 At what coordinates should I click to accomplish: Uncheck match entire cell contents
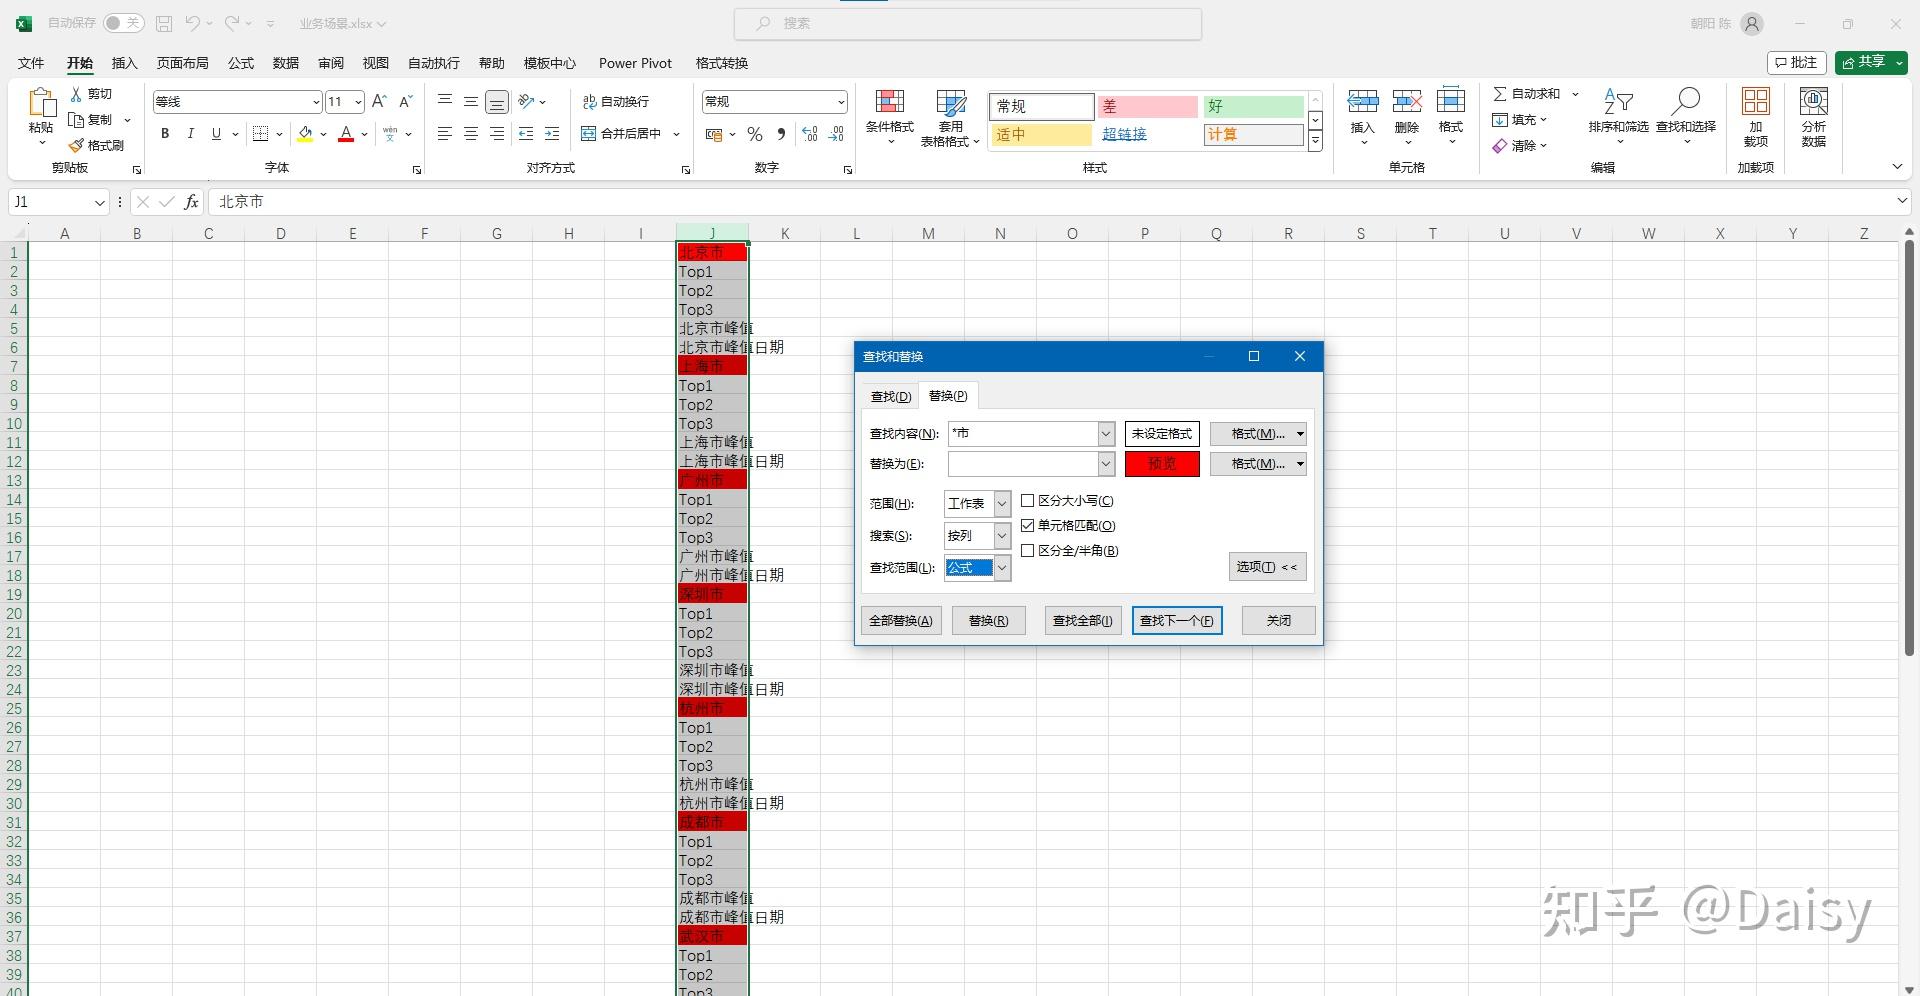click(1027, 526)
